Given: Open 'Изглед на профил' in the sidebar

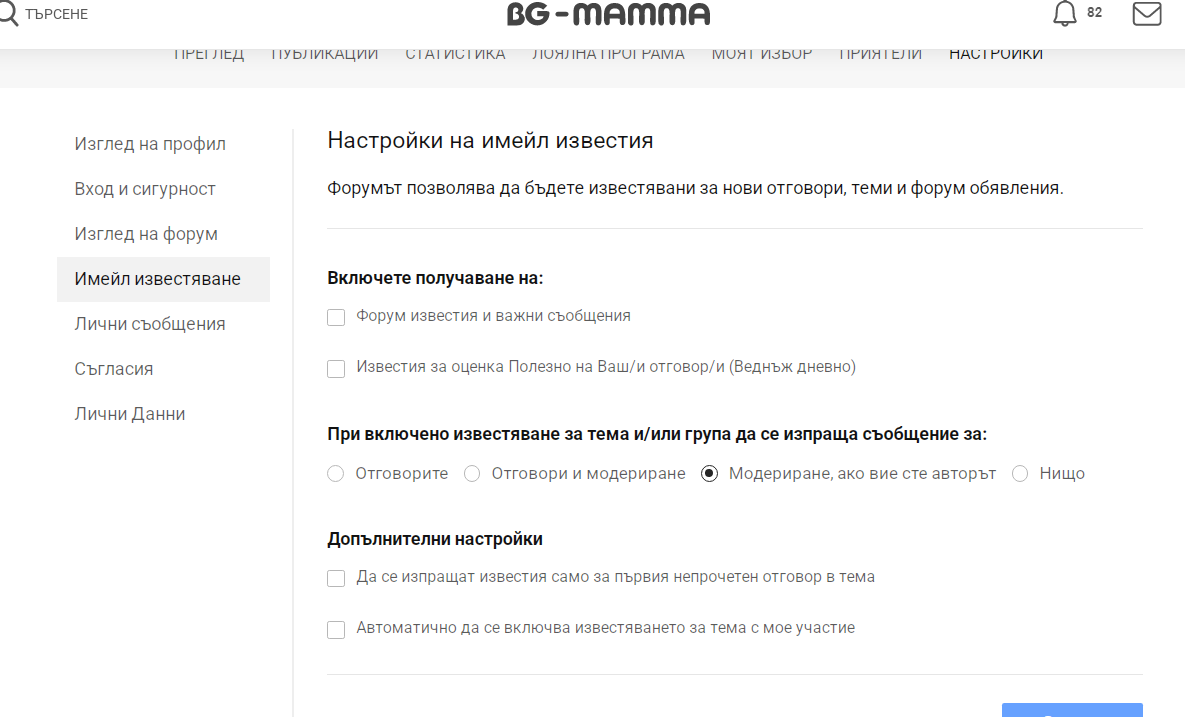Looking at the screenshot, I should pos(150,144).
